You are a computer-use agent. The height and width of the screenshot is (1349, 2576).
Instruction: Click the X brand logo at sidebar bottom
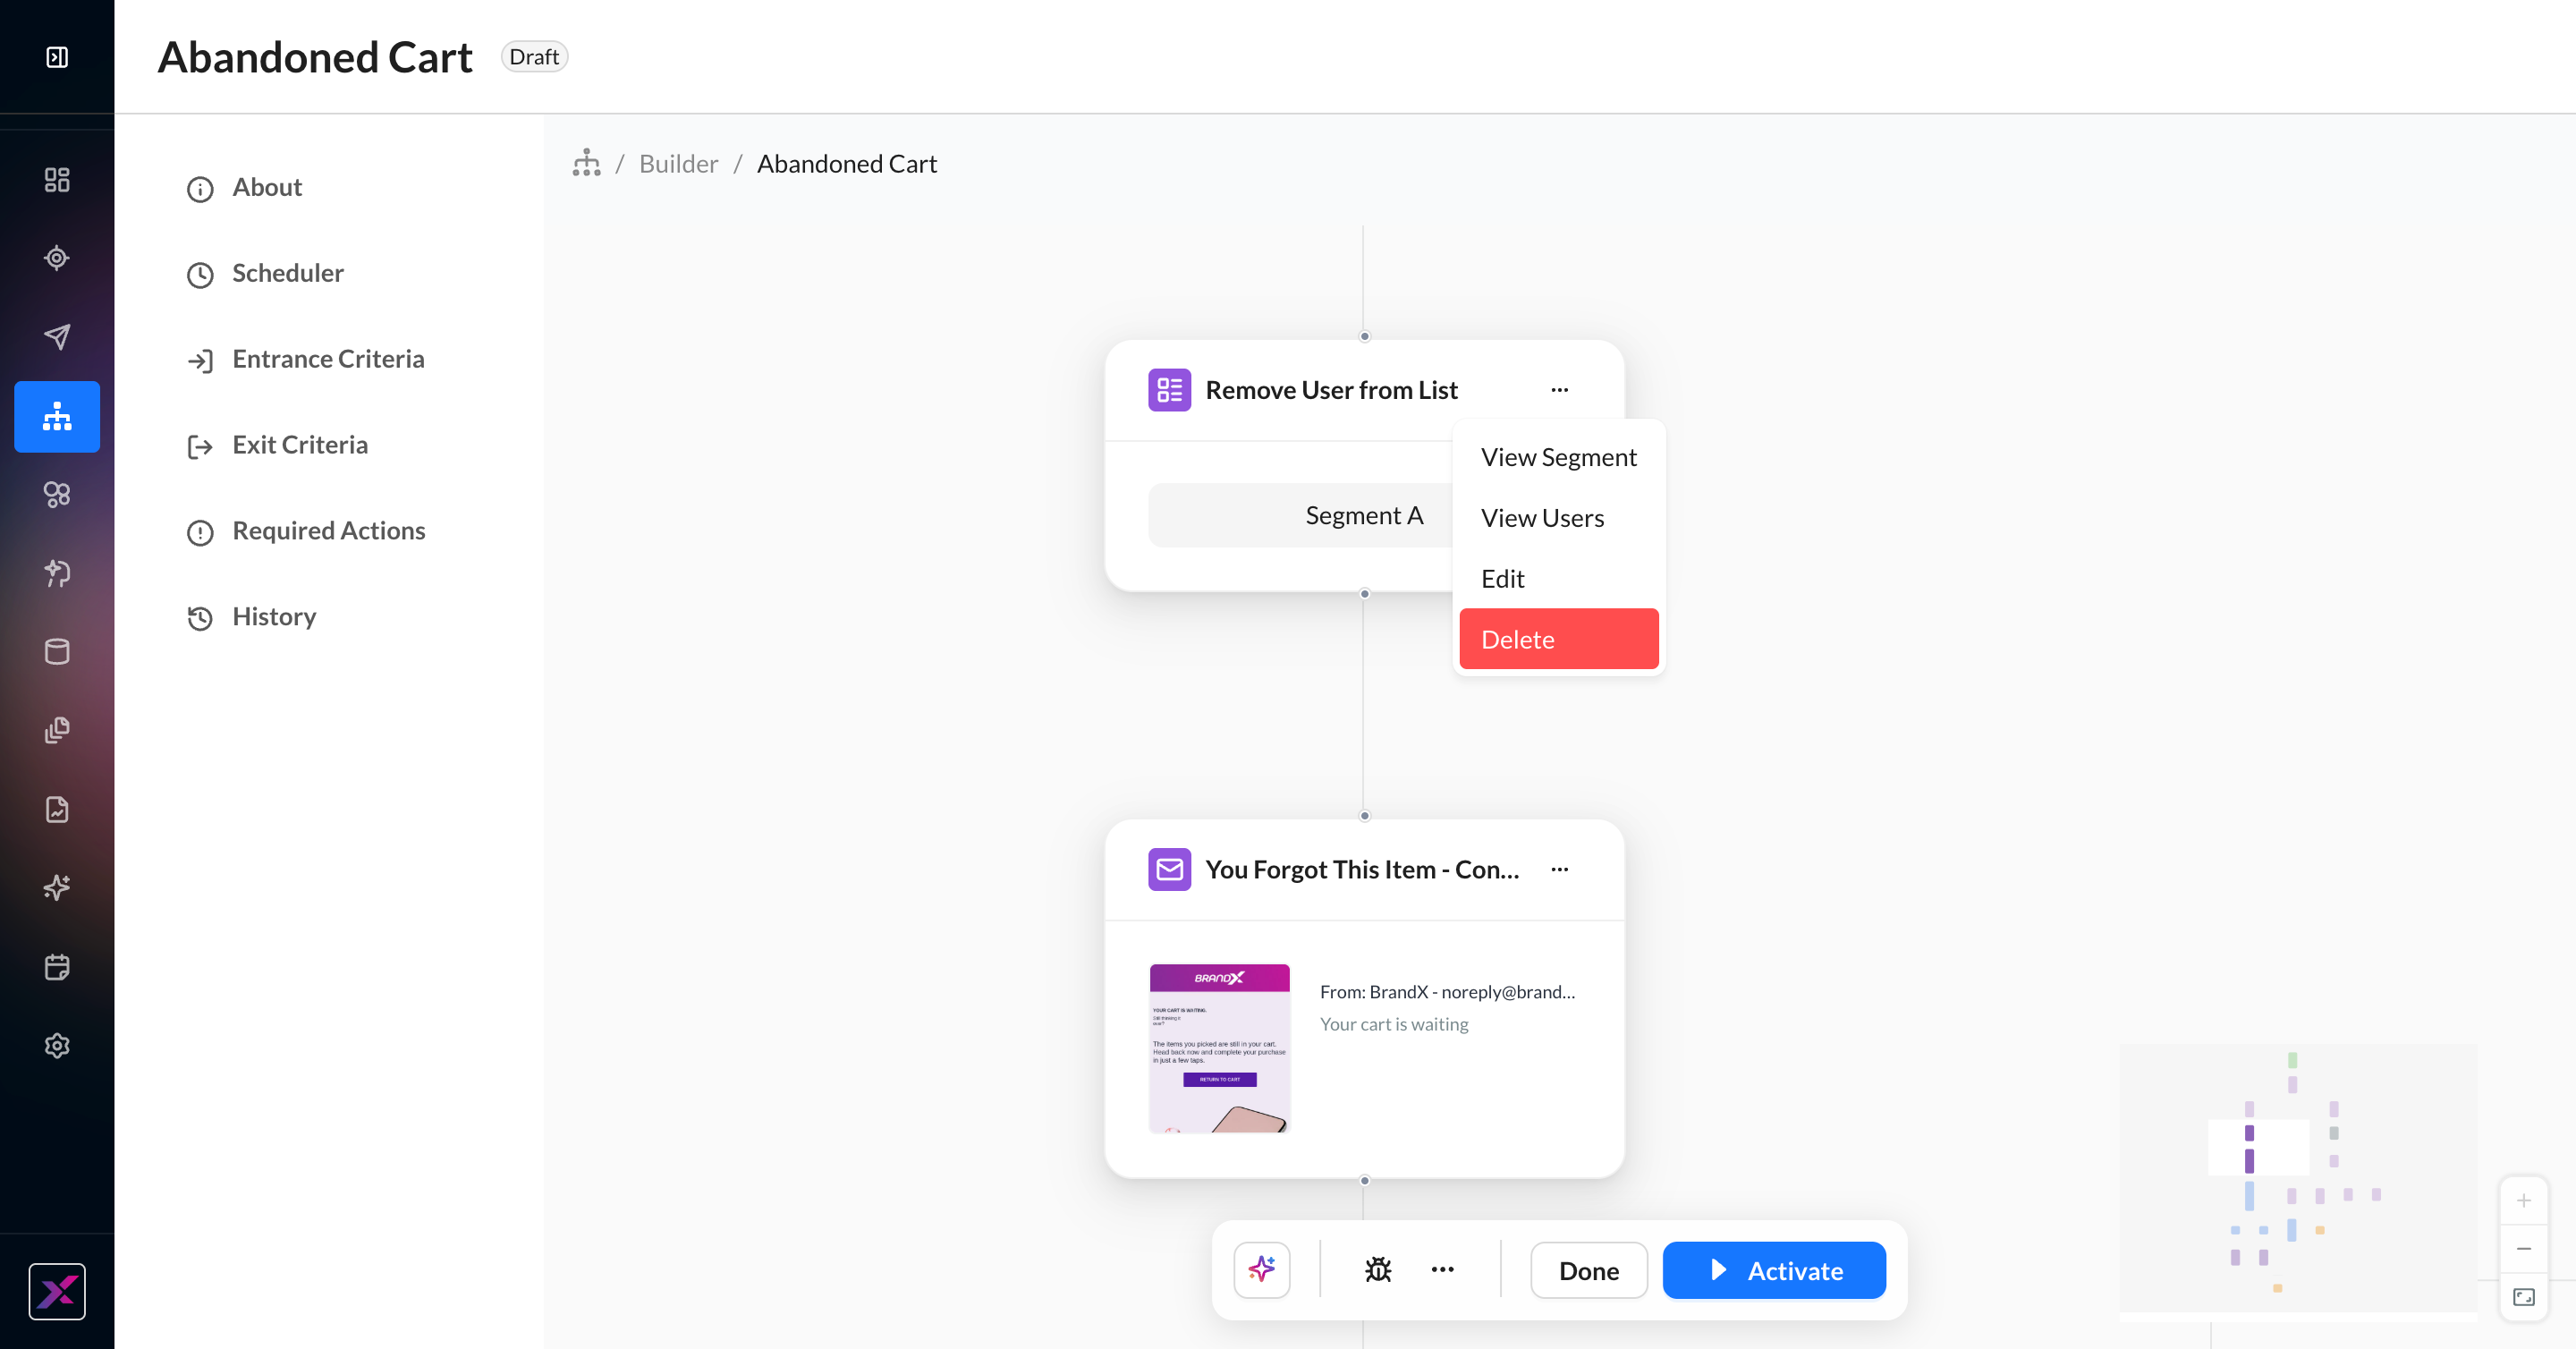tap(57, 1291)
